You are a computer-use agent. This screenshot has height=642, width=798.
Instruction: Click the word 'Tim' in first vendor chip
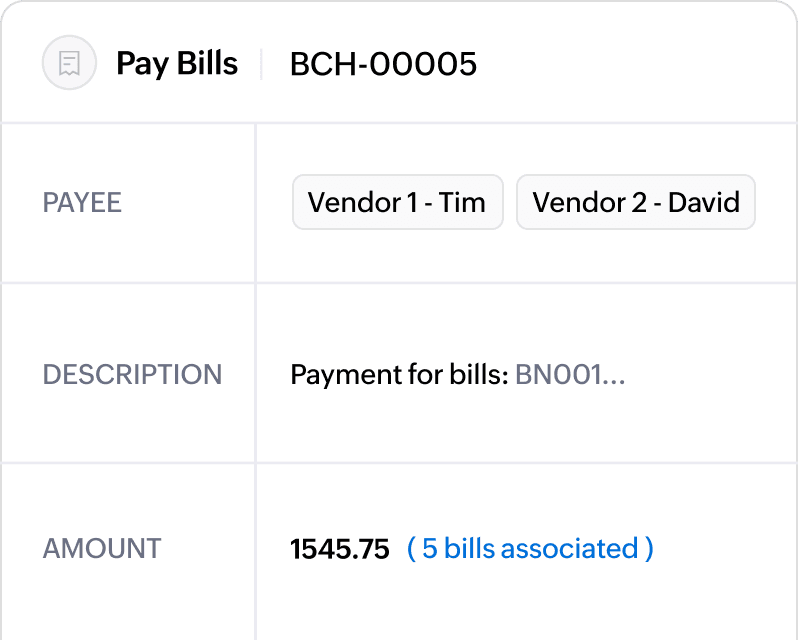click(x=462, y=203)
